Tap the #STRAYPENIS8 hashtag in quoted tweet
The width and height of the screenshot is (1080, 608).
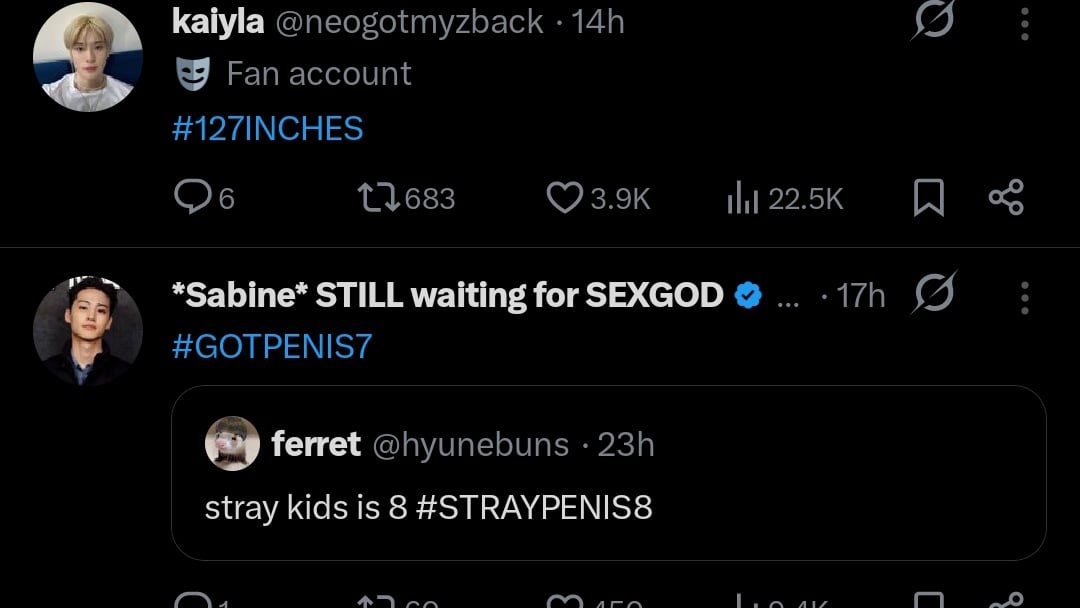[x=533, y=507]
